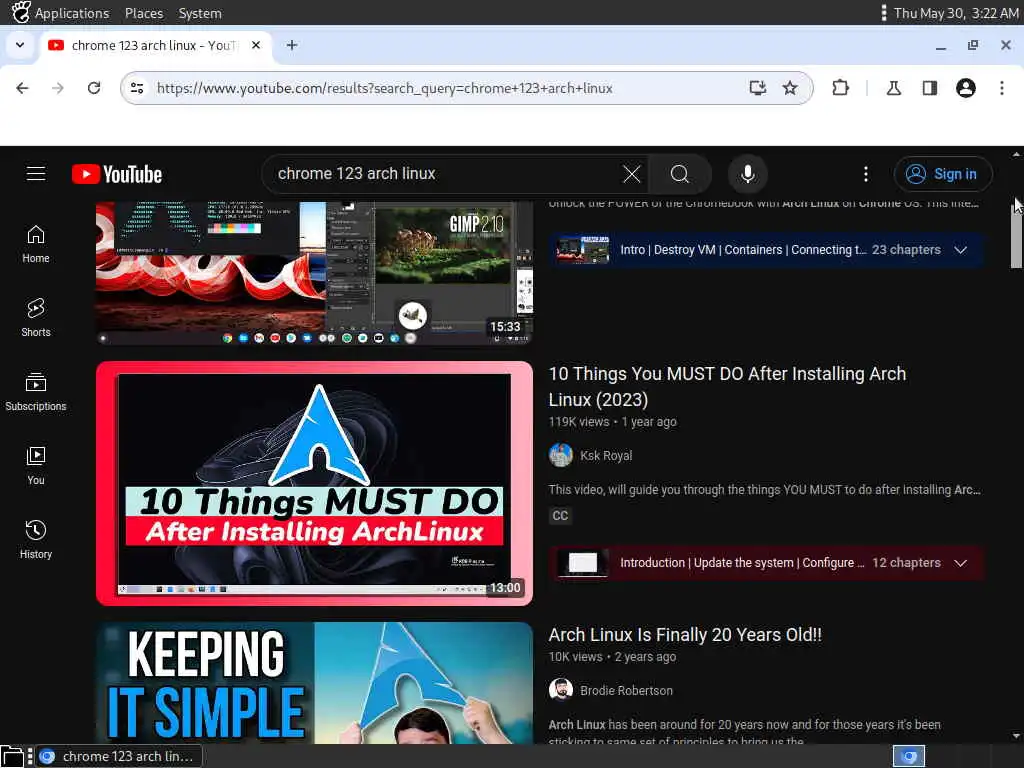Open the GIMP 2.10 video thumbnail
The height and width of the screenshot is (768, 1024).
point(314,272)
